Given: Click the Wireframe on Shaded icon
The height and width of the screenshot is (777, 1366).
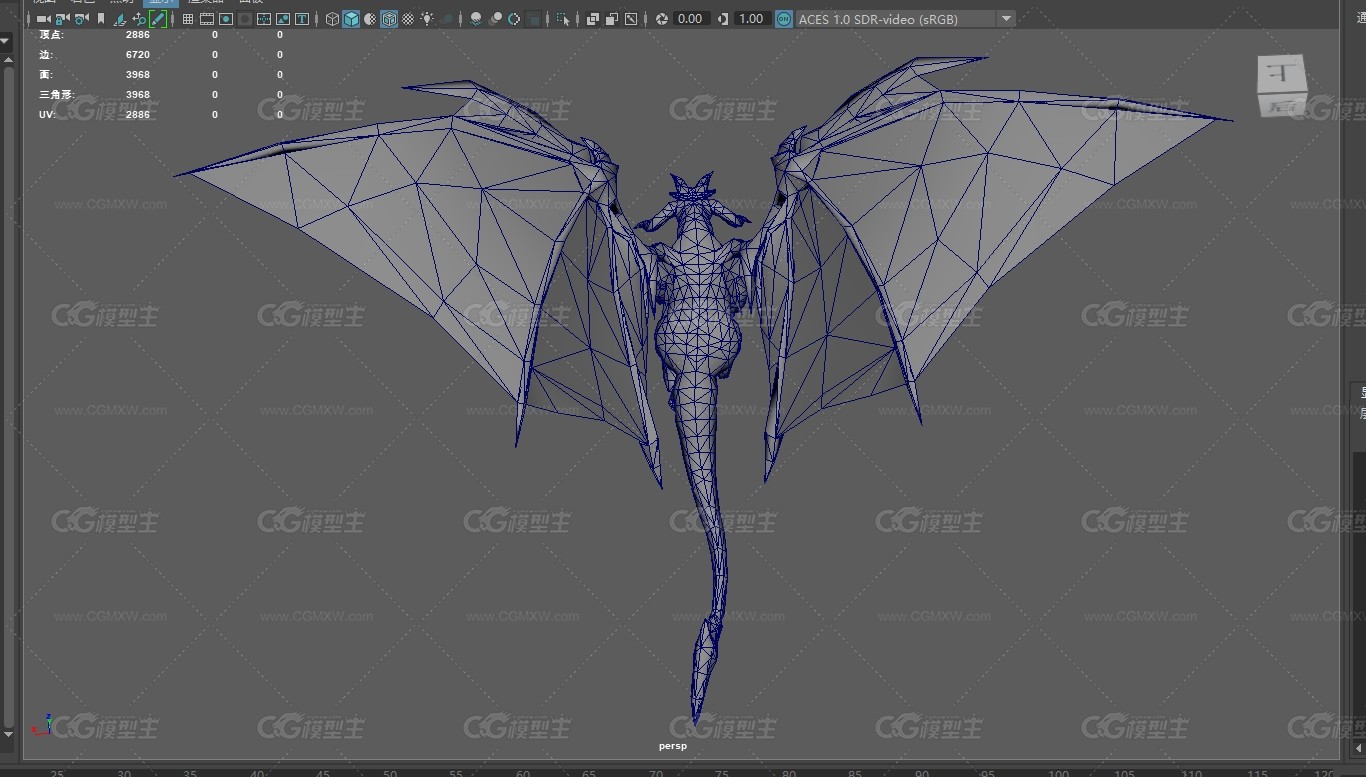Looking at the screenshot, I should 389,19.
